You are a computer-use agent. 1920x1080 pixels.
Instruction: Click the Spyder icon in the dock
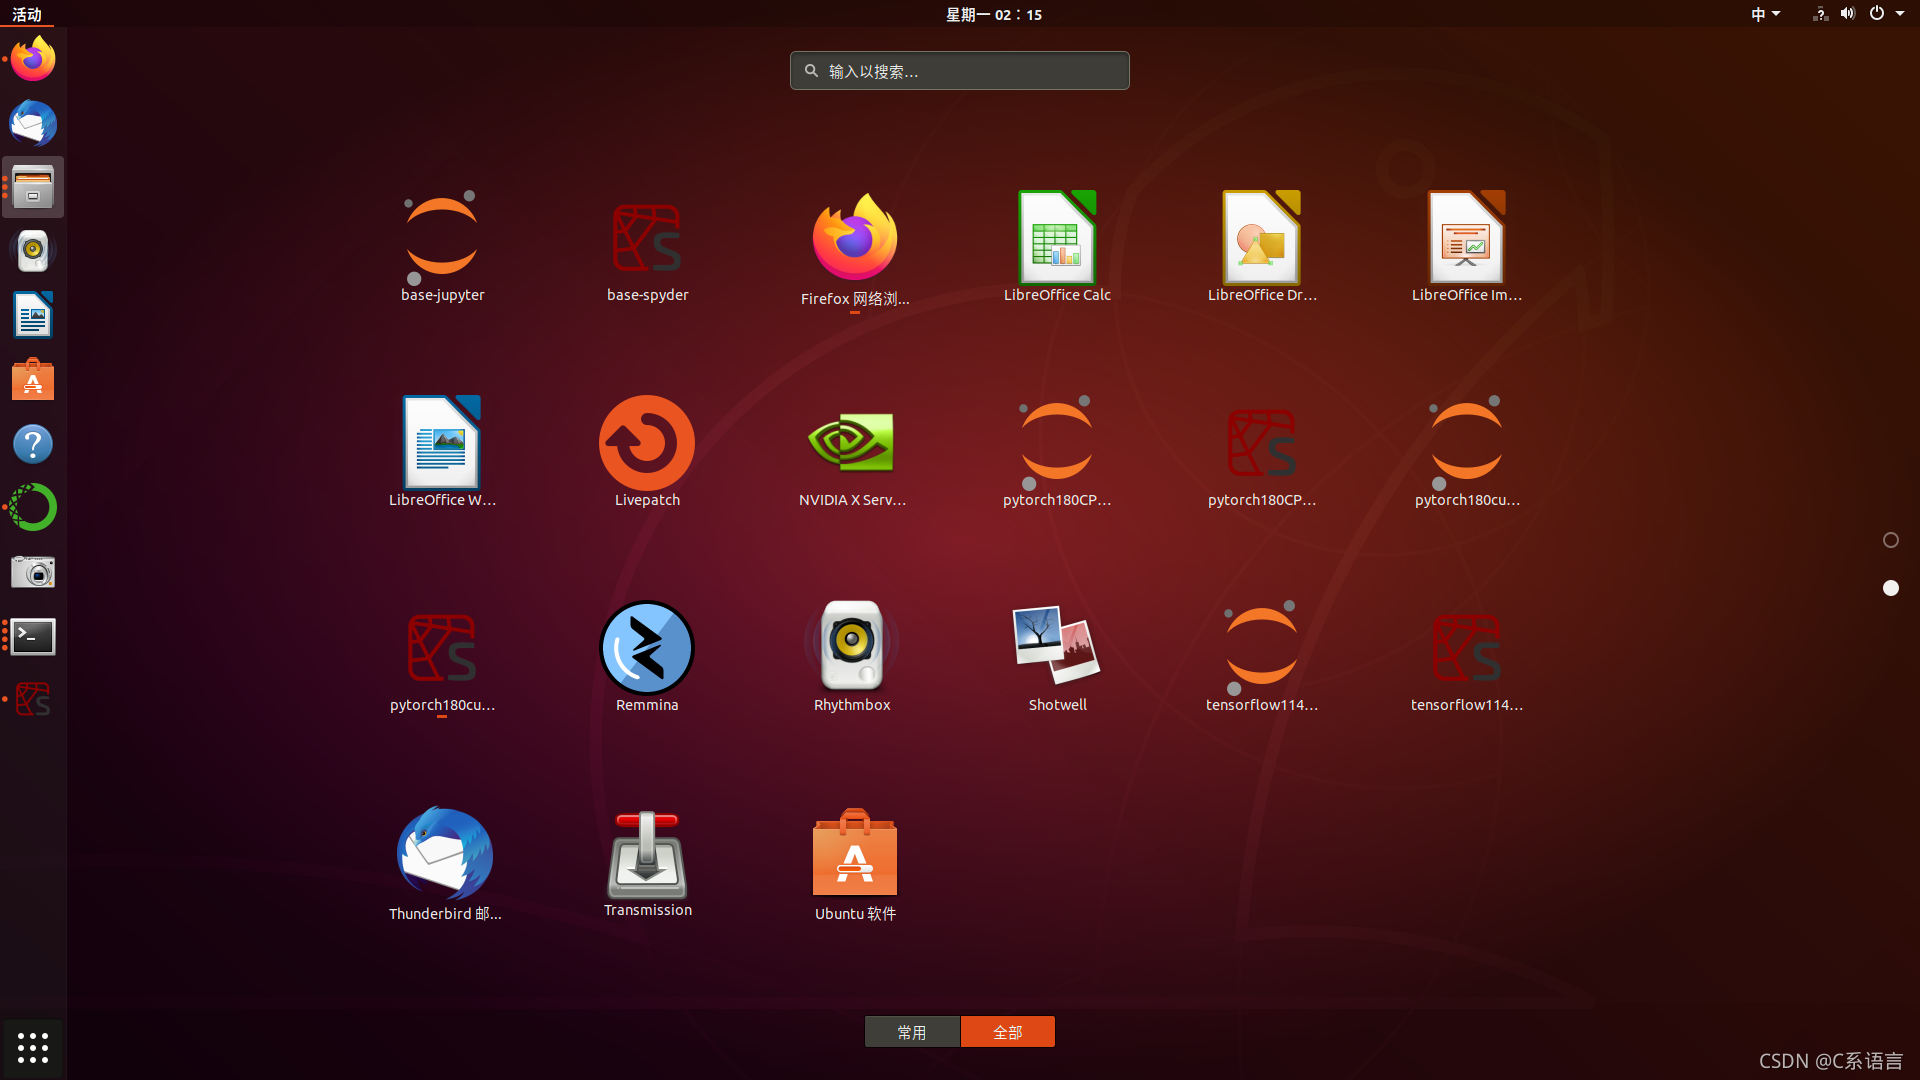coord(33,700)
